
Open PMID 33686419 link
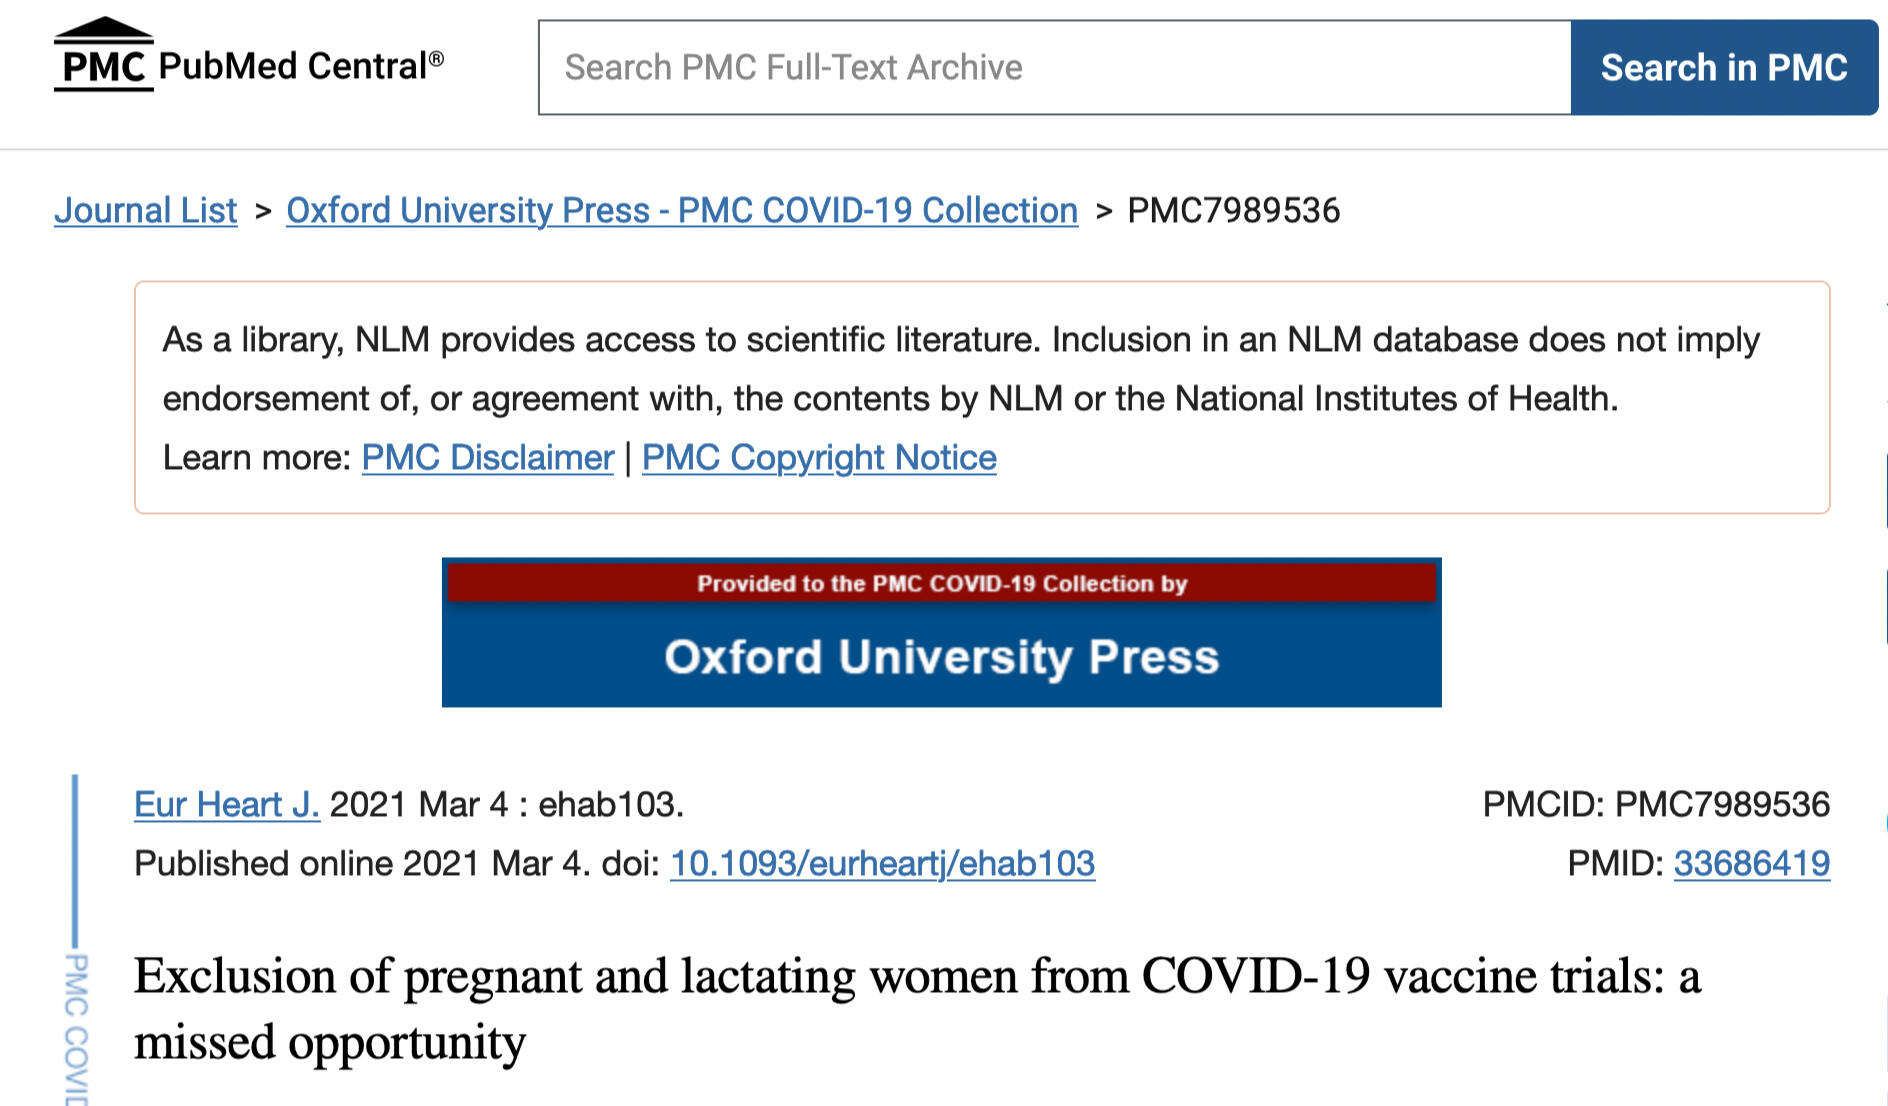point(1751,863)
